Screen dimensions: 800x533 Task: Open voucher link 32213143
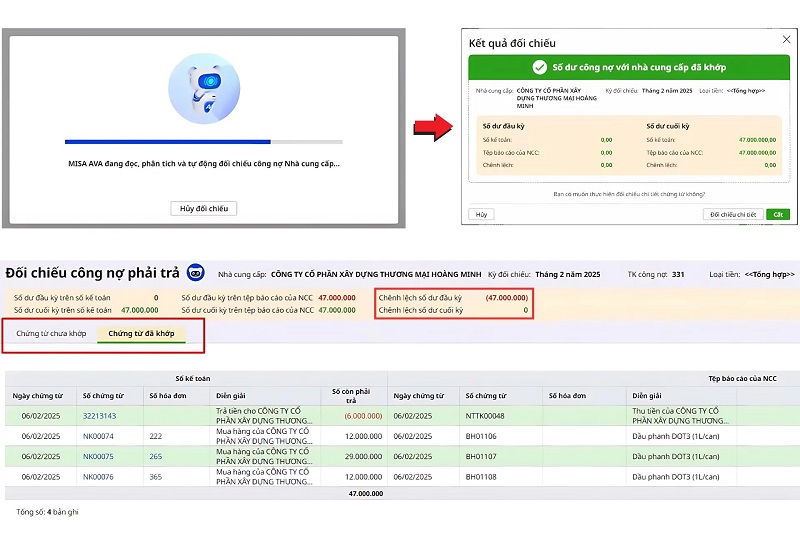(x=99, y=416)
